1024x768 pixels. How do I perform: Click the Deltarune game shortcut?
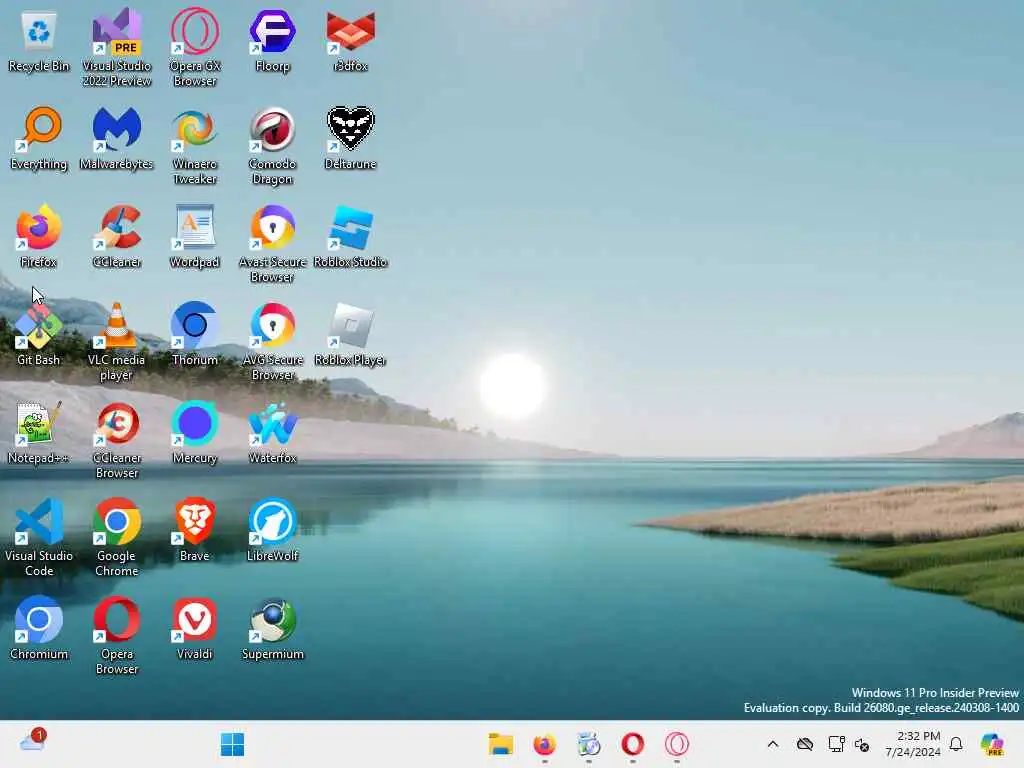[351, 138]
